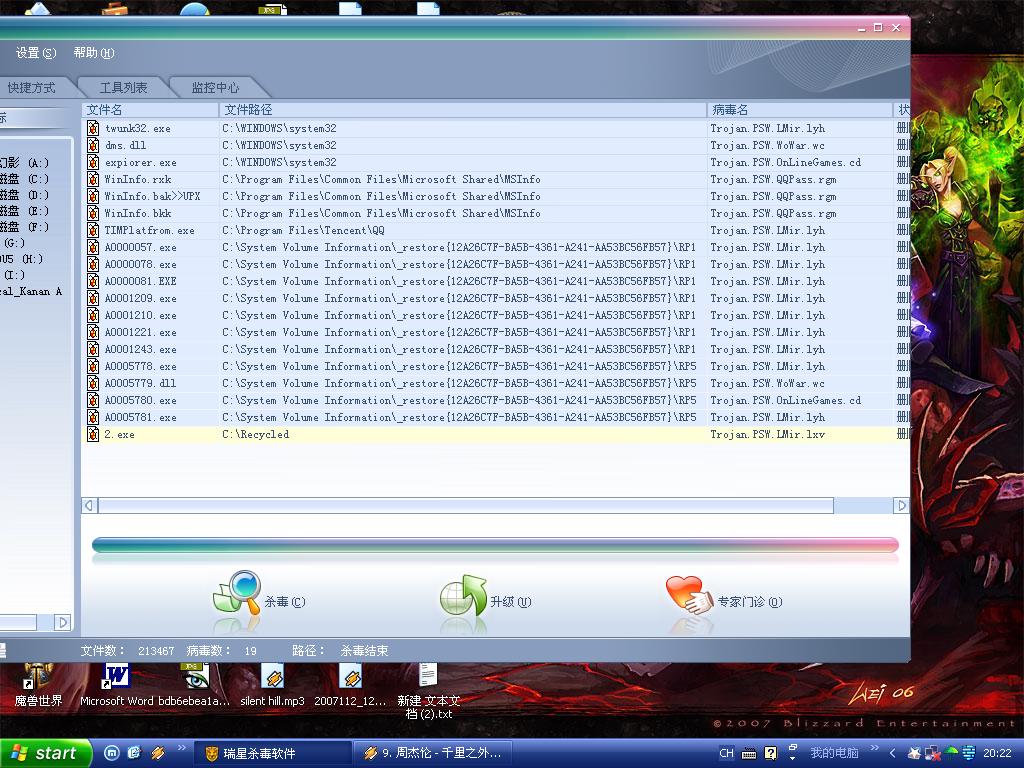Click the virus icon beside twunk32.exe
Screen dimensions: 1024x768
click(x=93, y=128)
